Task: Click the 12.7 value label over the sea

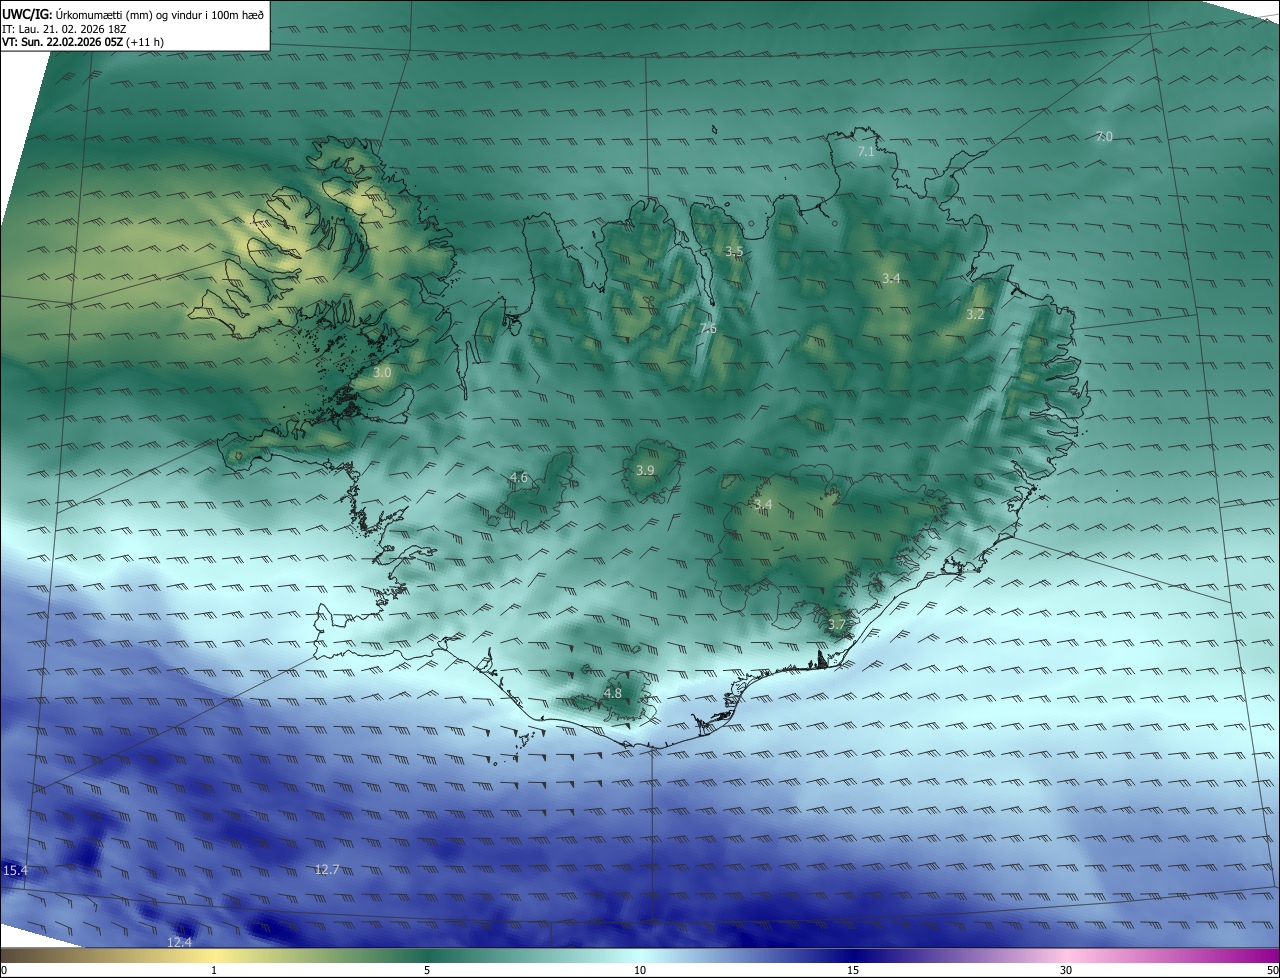Action: point(327,869)
